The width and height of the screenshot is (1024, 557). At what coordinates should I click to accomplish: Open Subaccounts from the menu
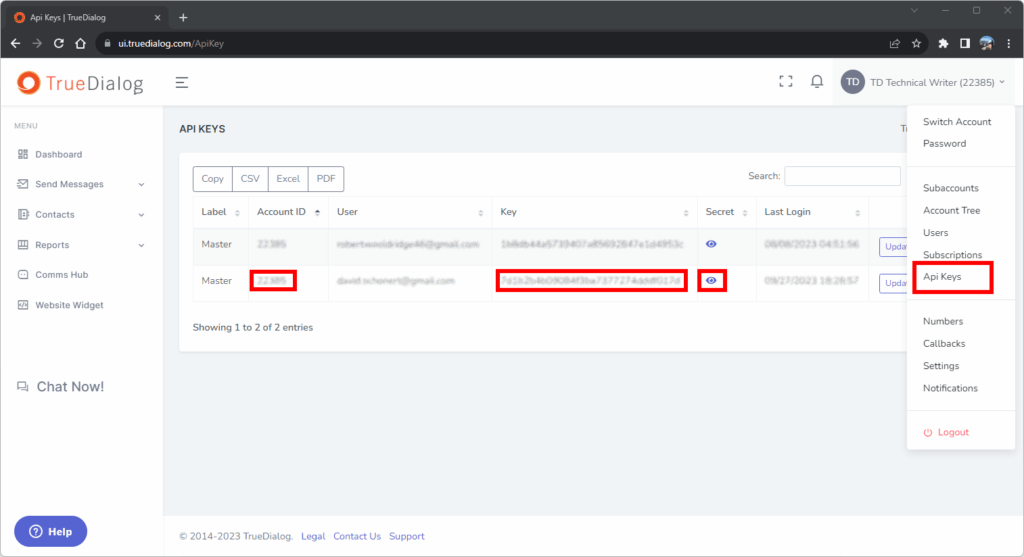[x=951, y=188]
